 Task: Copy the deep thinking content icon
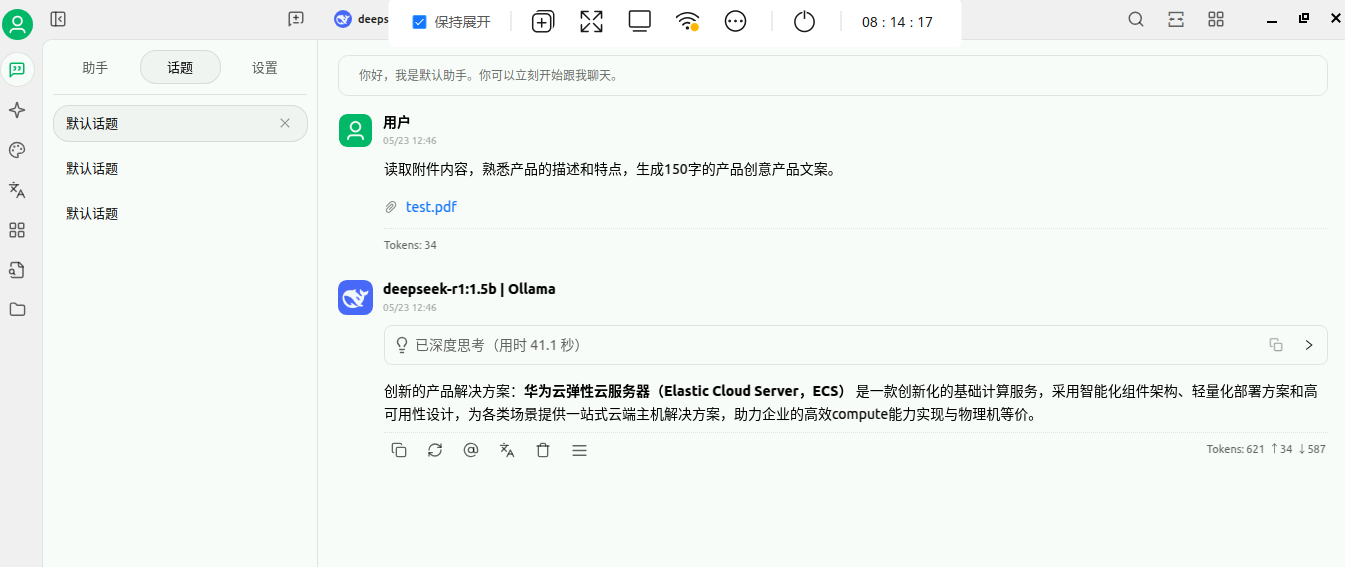[1276, 345]
